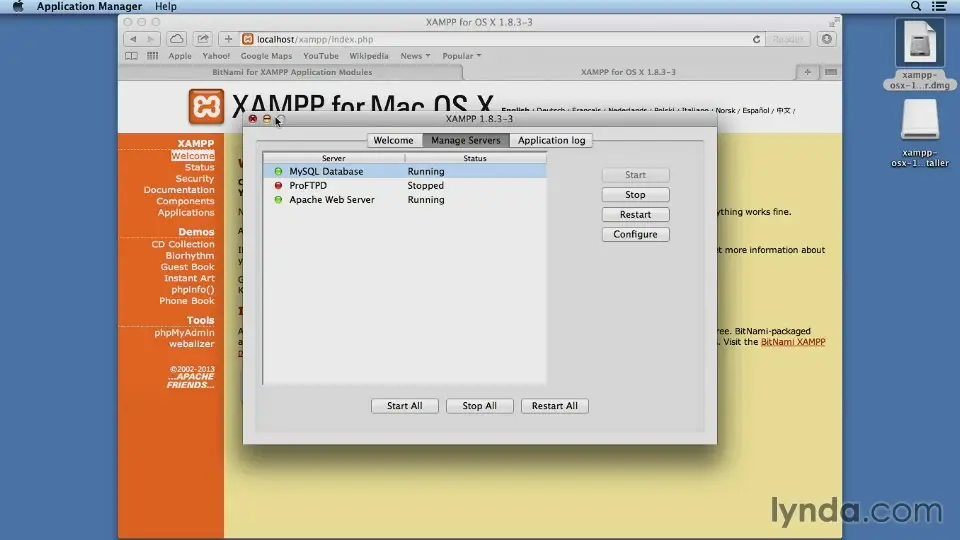The image size is (960, 540).
Task: Click the Stop button
Action: 636,195
